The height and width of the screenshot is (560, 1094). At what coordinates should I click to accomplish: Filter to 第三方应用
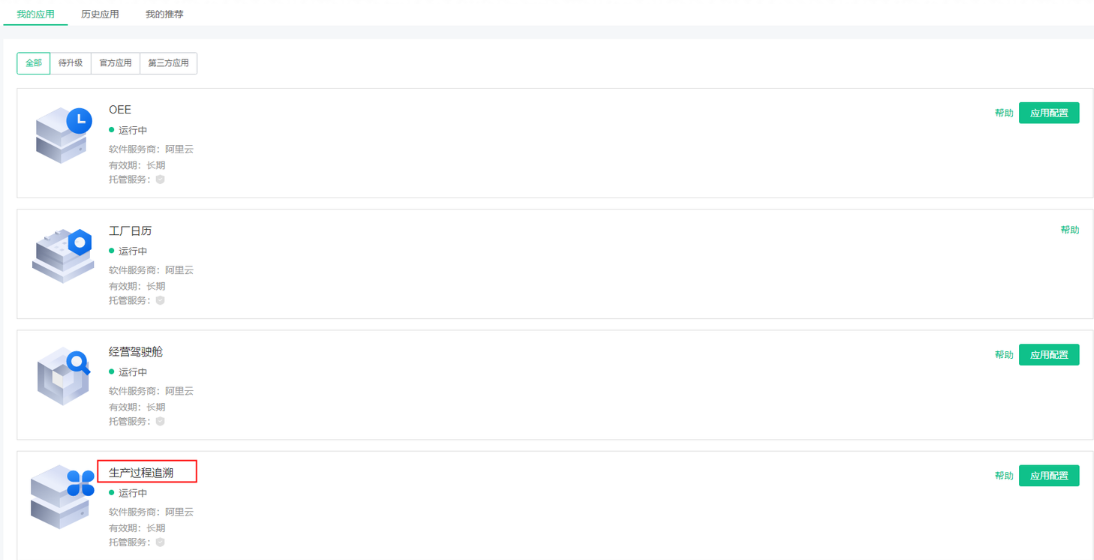click(168, 63)
